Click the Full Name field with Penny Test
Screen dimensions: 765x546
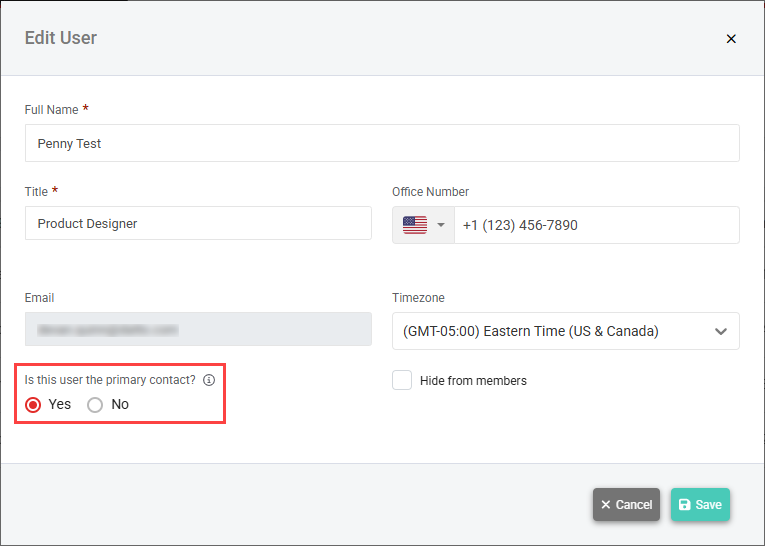(382, 143)
